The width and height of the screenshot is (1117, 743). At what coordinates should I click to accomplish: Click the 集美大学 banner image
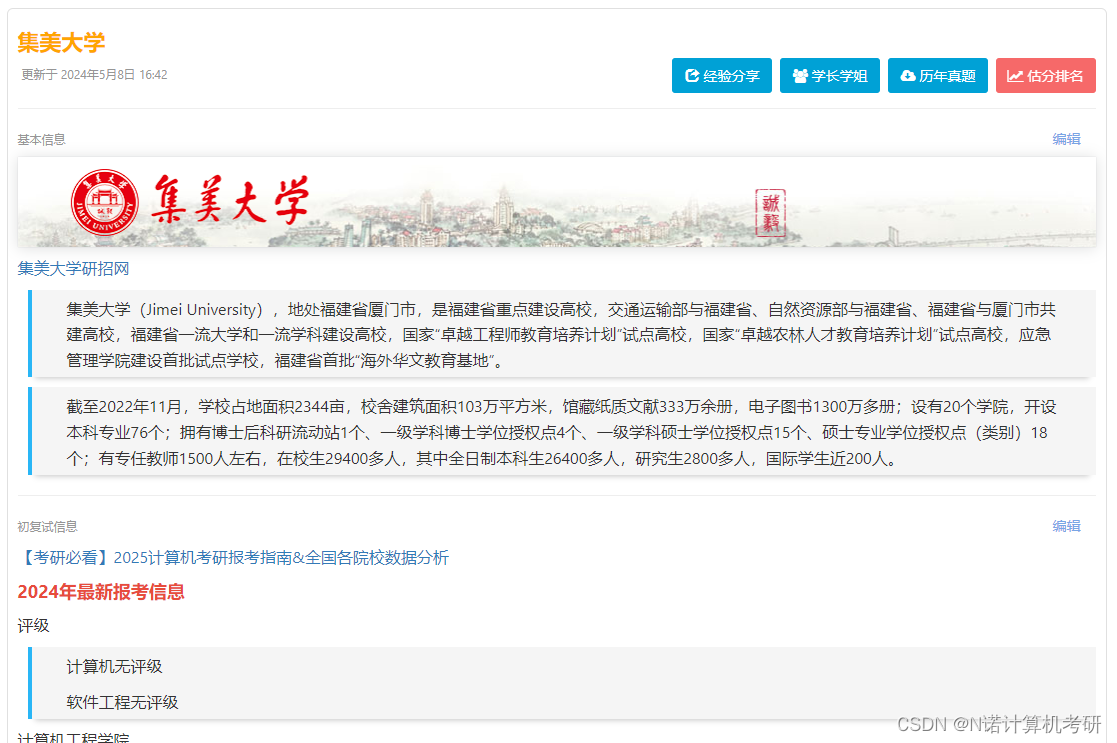click(557, 202)
